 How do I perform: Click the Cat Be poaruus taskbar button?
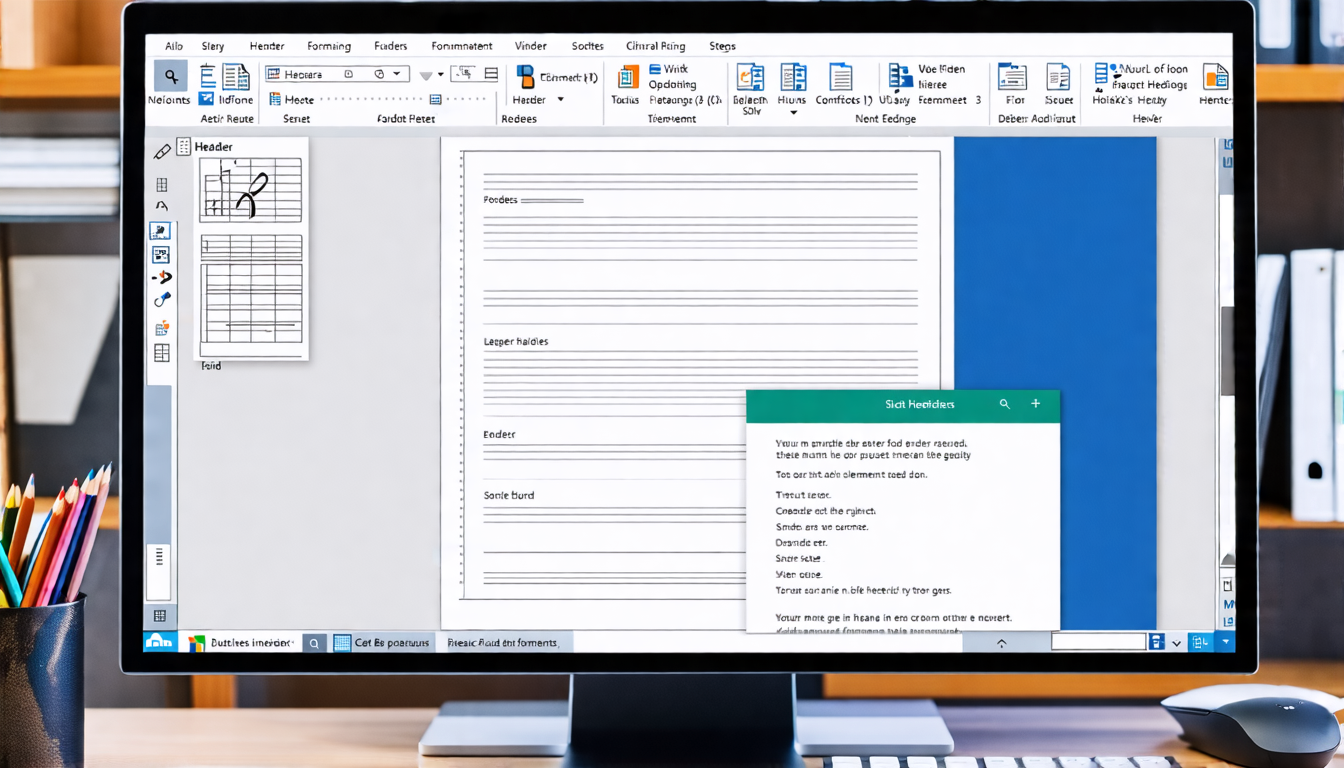coord(382,643)
